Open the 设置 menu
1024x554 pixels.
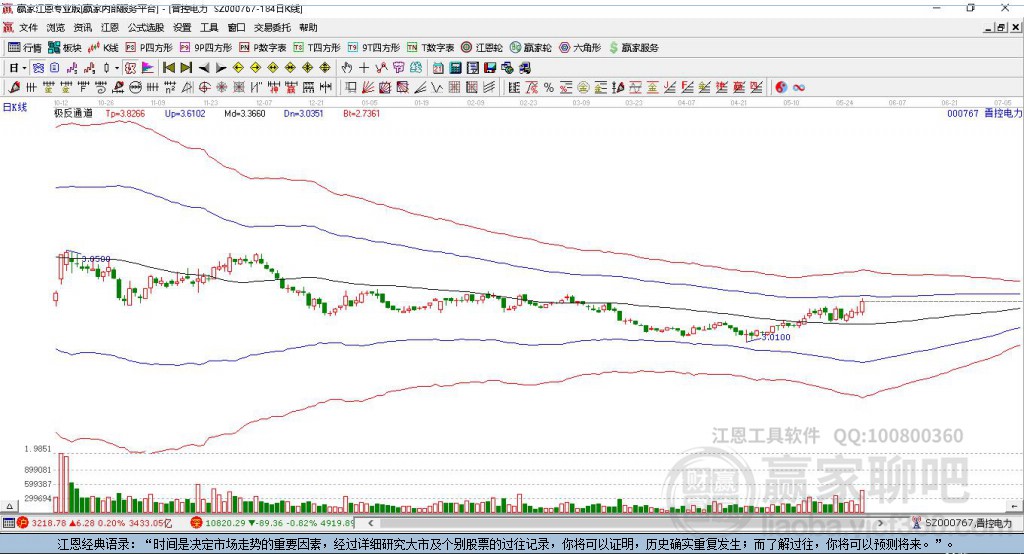pos(182,27)
